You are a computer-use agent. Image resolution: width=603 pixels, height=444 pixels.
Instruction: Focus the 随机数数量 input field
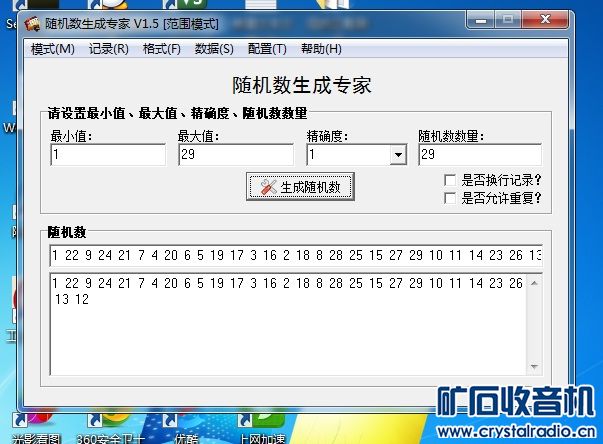tap(480, 155)
